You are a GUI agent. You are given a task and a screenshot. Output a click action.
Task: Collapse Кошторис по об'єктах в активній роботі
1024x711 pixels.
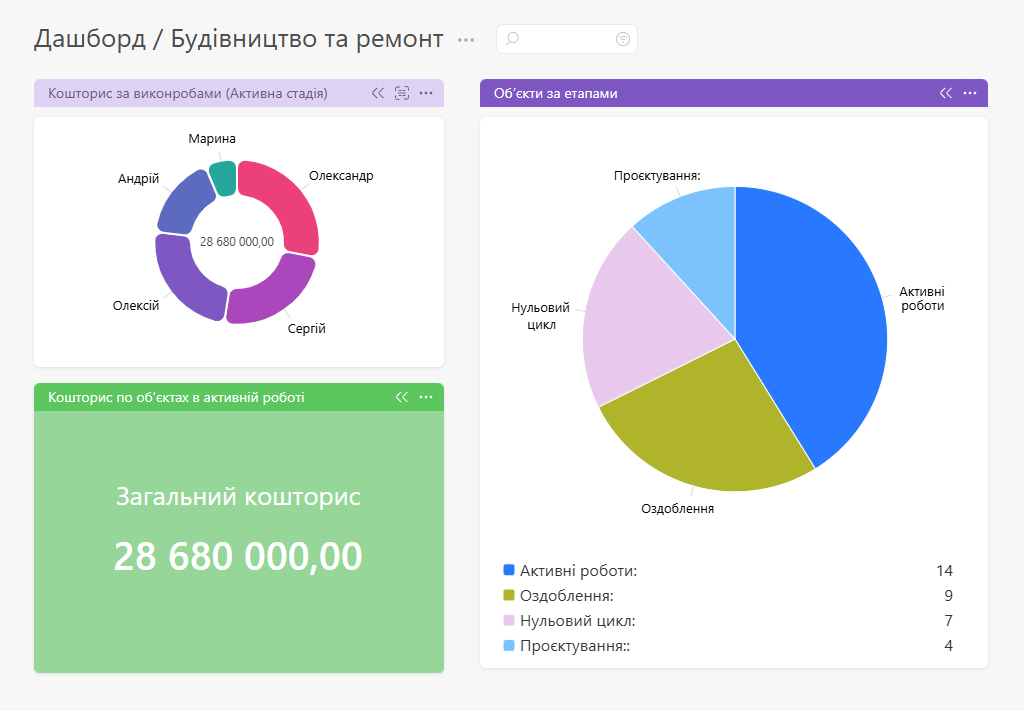[402, 397]
